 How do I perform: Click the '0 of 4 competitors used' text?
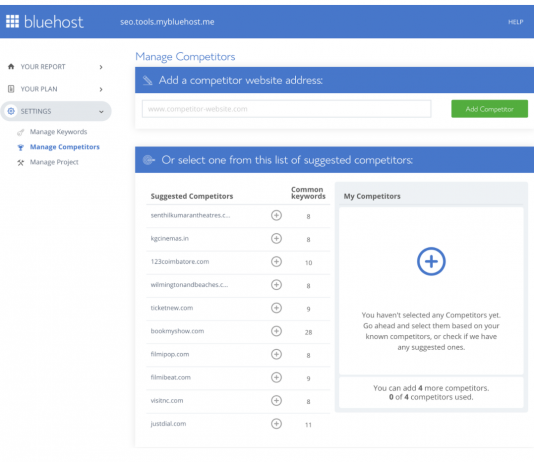click(431, 397)
